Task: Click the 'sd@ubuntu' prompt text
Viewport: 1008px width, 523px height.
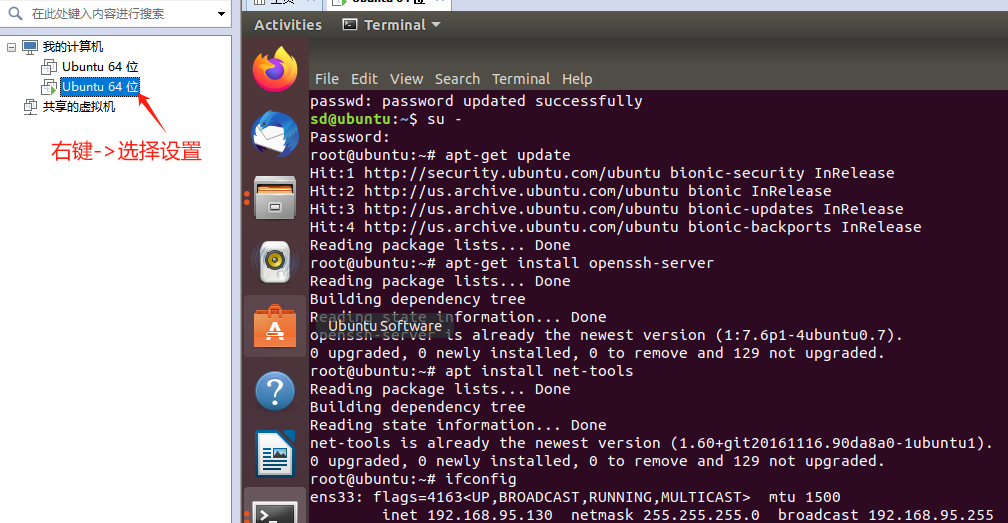Action: pyautogui.click(x=350, y=119)
